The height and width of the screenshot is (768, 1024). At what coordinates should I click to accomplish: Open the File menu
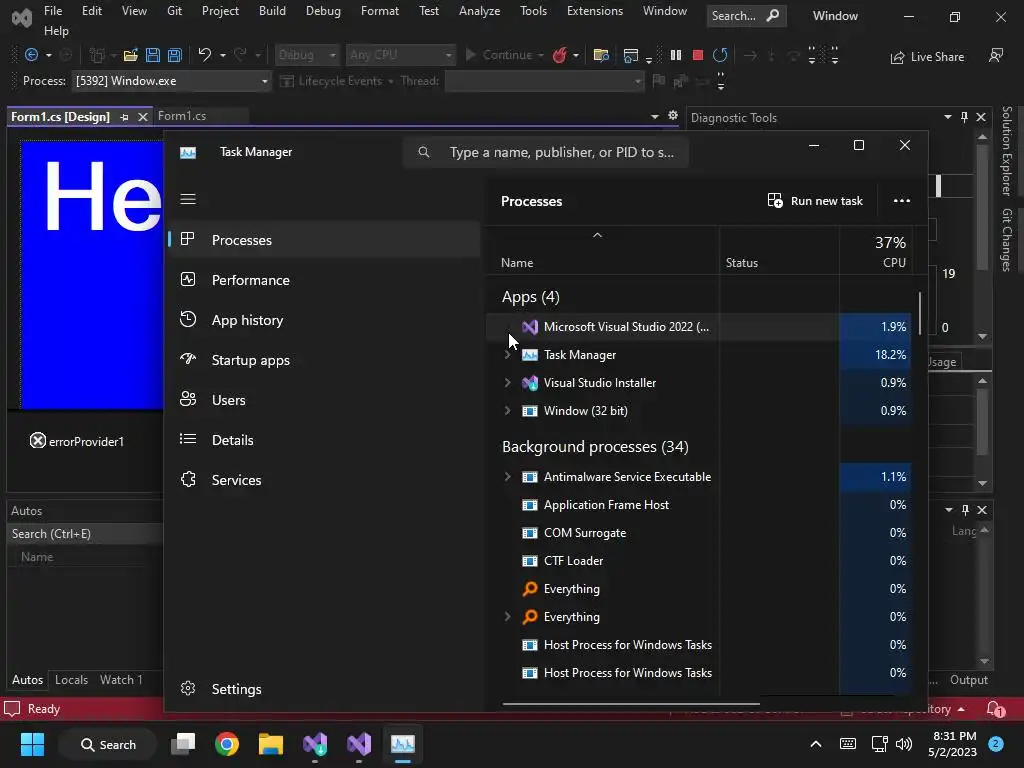pyautogui.click(x=53, y=11)
